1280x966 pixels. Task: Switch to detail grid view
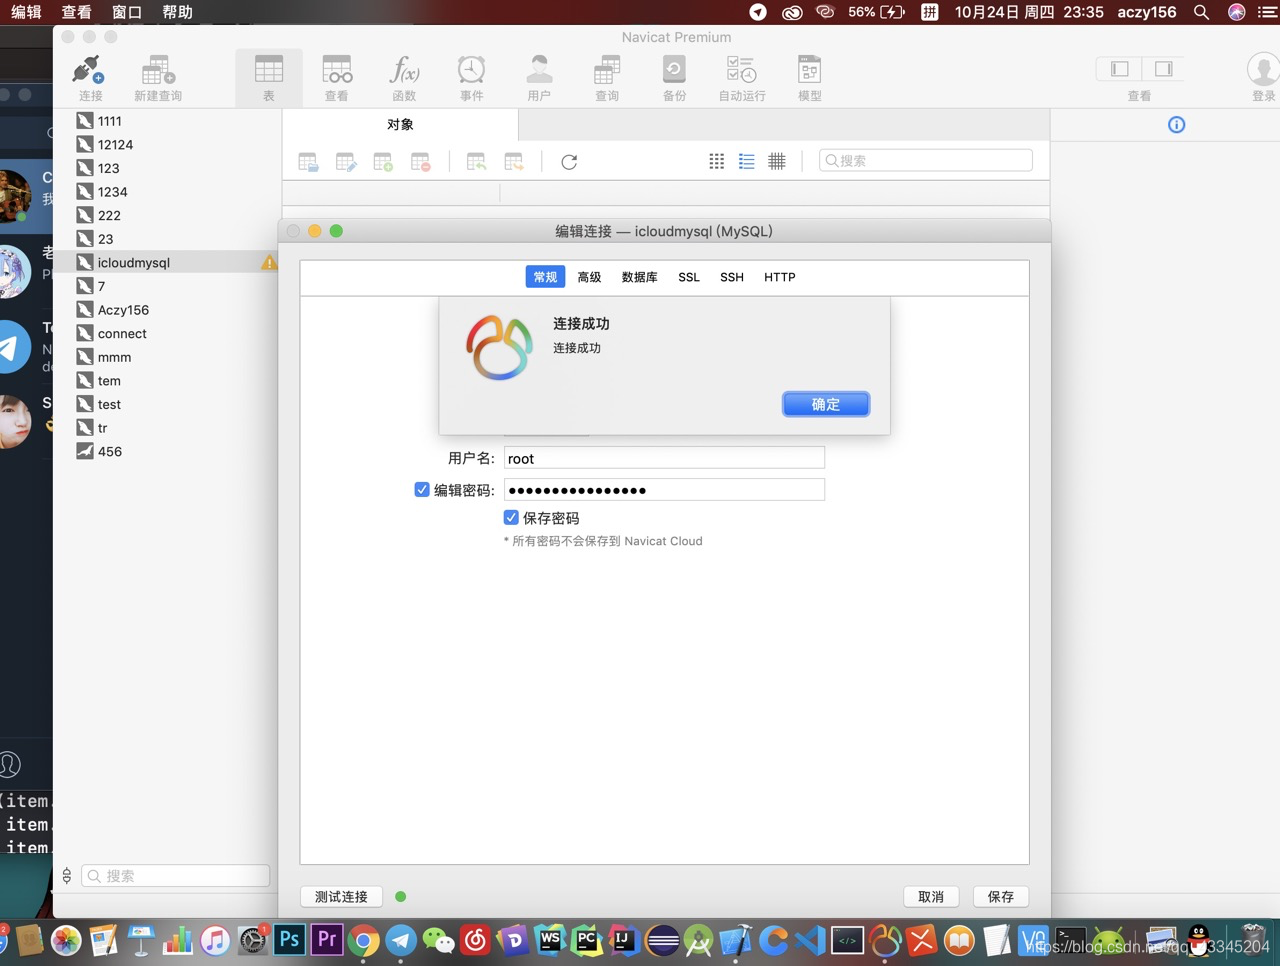(x=777, y=161)
